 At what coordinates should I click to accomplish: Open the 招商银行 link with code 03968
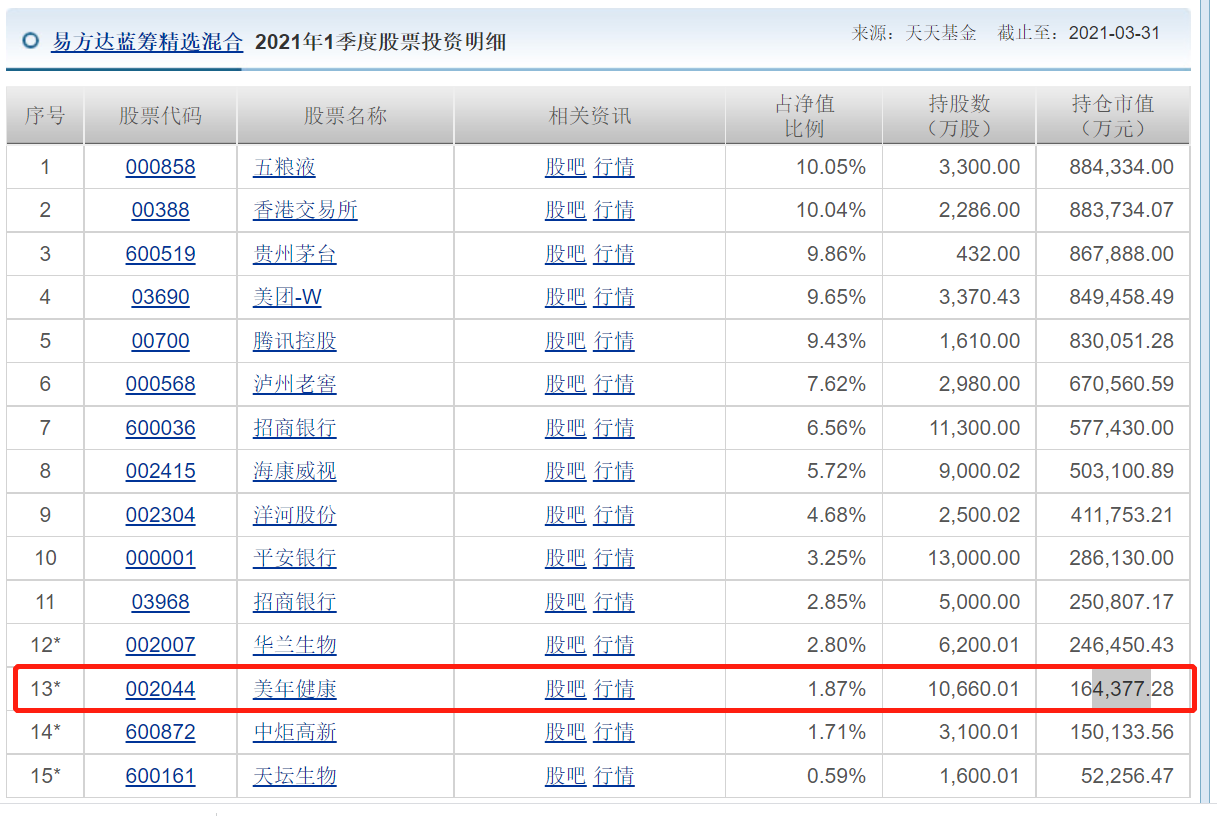pos(289,601)
